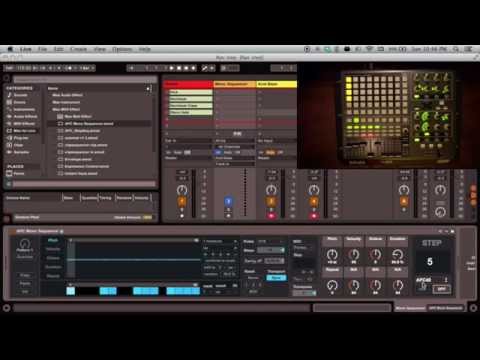Viewport: 480px width, 360px height.
Task: Expand the Max Audio Effect folder
Action: tap(67, 95)
